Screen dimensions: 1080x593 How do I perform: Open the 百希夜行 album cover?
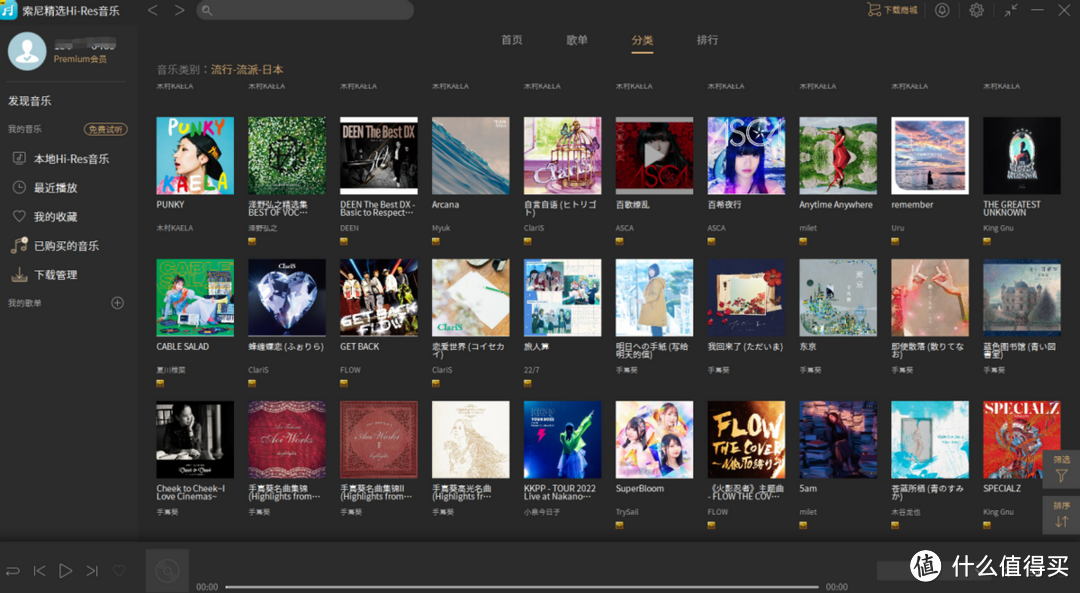[746, 156]
